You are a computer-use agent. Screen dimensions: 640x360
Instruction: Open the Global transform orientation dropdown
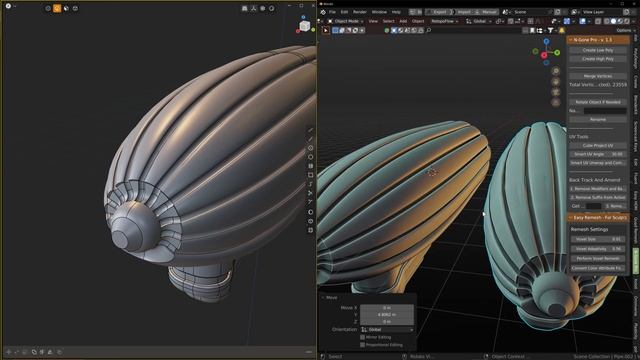tap(479, 21)
